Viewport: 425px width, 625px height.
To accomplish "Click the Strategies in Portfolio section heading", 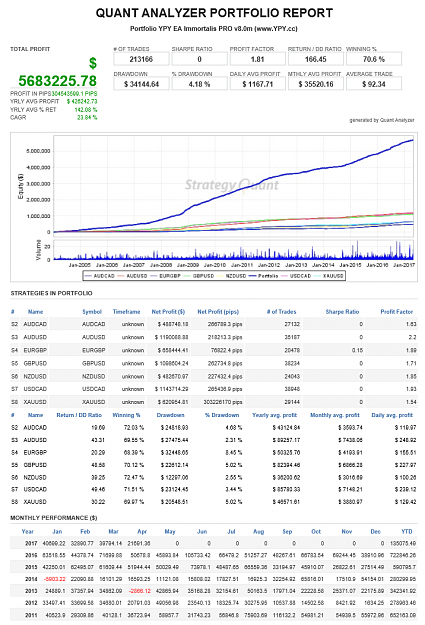I will (51, 293).
